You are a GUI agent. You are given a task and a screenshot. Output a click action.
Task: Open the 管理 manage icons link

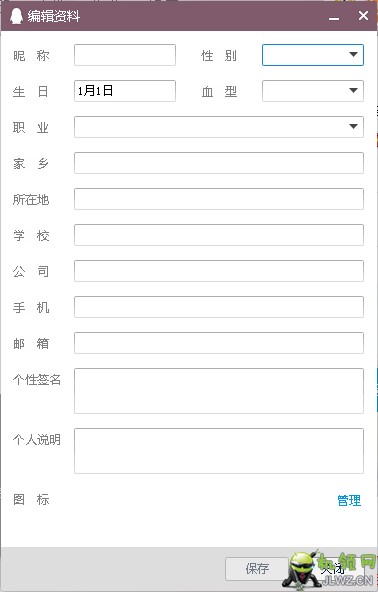(x=349, y=500)
